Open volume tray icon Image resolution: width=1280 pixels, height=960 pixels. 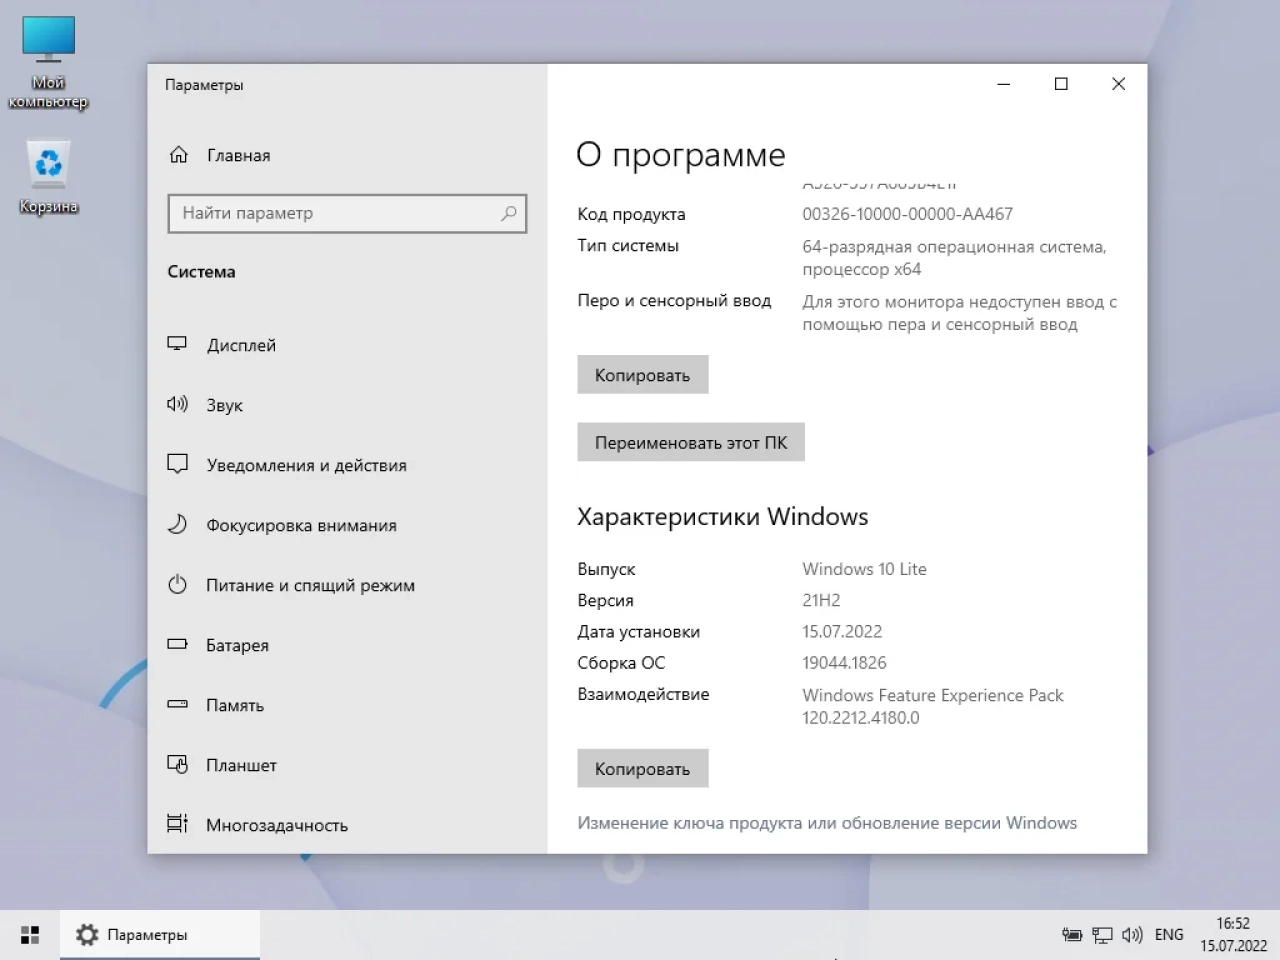(1132, 935)
